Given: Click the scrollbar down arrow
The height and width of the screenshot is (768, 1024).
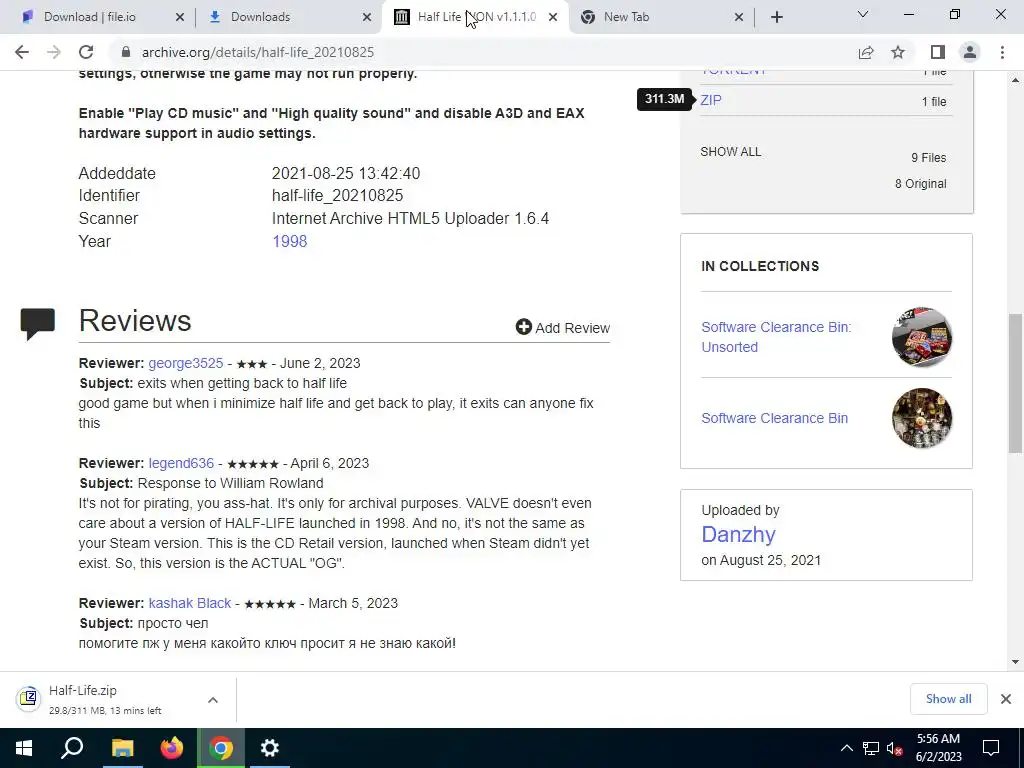Looking at the screenshot, I should 1015,661.
